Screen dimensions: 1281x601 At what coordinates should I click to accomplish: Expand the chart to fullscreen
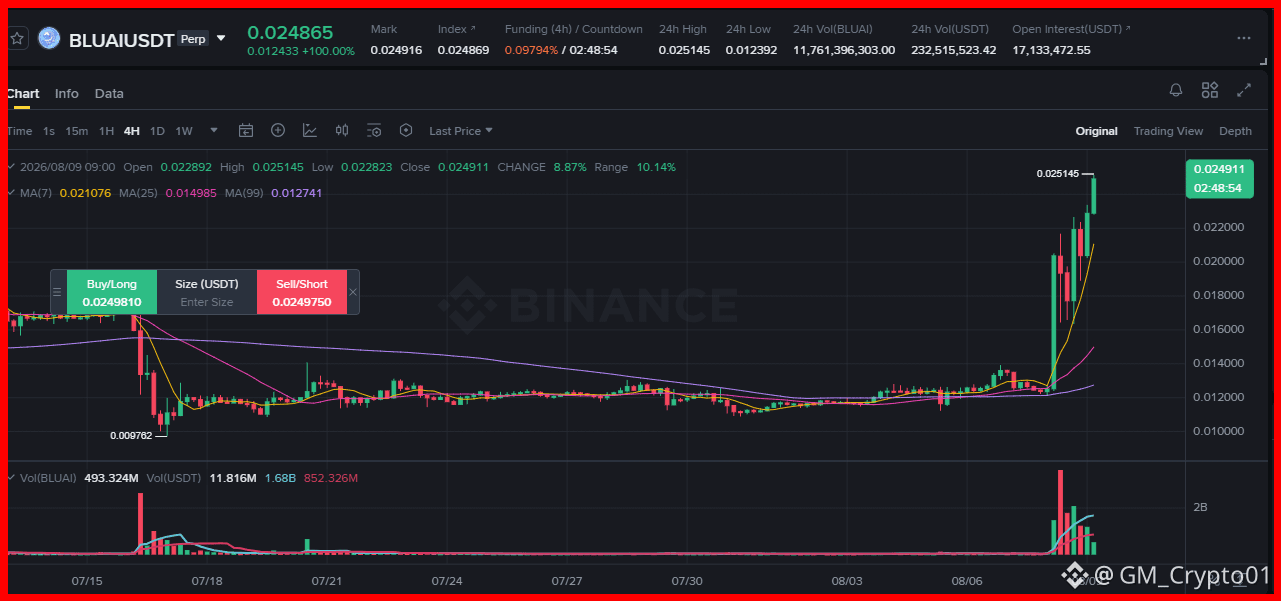[1244, 90]
